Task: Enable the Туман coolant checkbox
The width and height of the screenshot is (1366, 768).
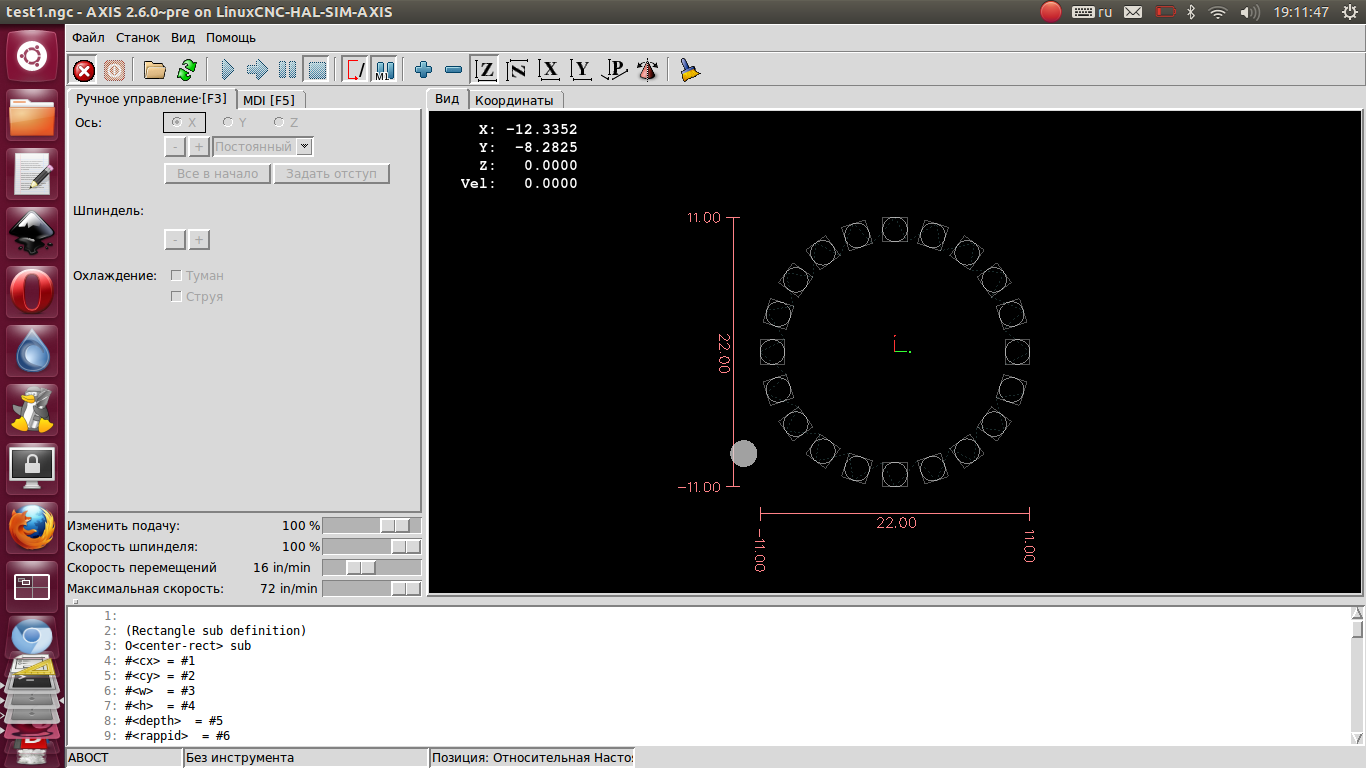Action: click(x=177, y=275)
